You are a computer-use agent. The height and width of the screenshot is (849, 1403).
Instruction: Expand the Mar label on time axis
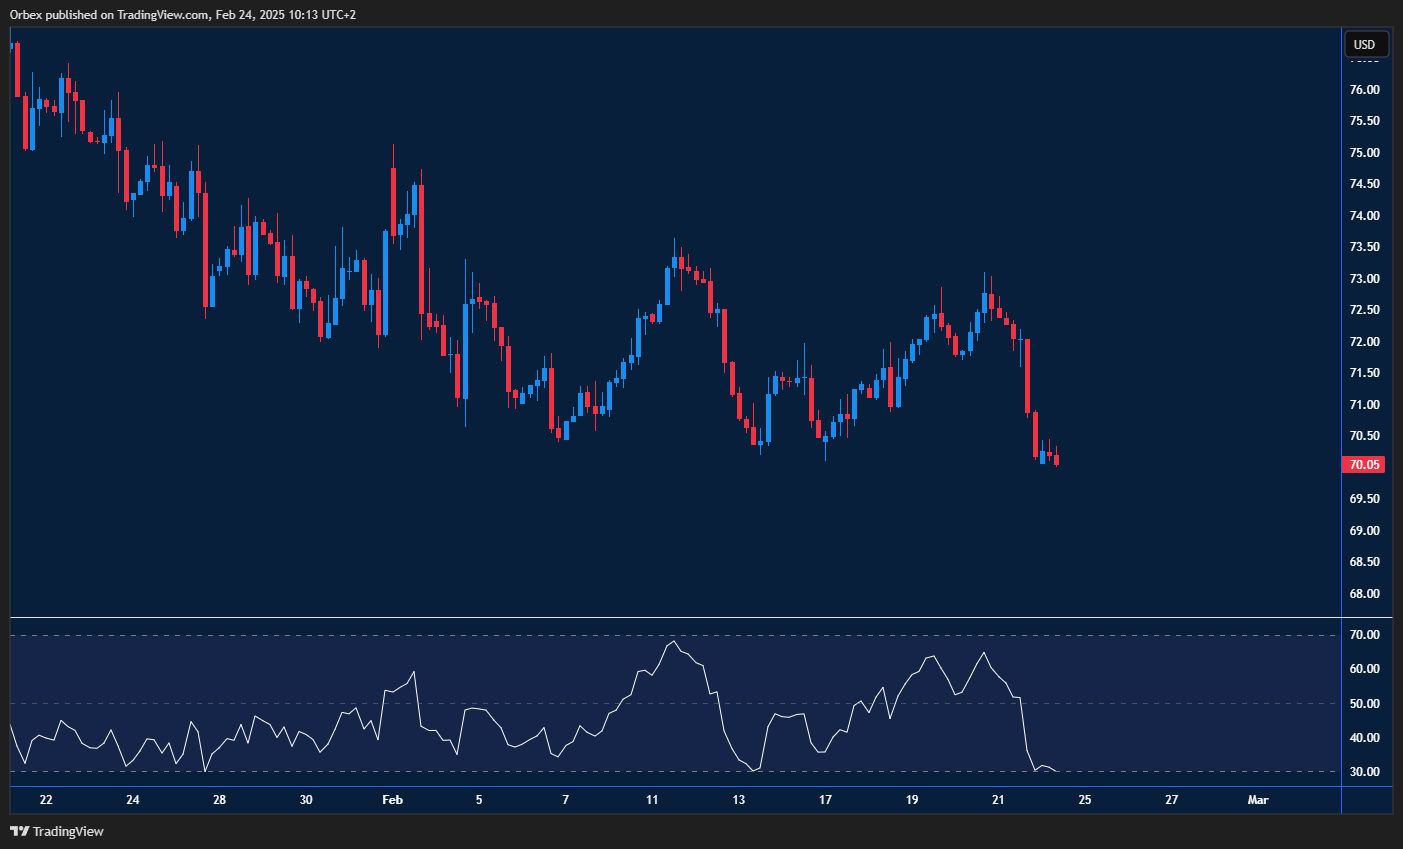point(1258,800)
